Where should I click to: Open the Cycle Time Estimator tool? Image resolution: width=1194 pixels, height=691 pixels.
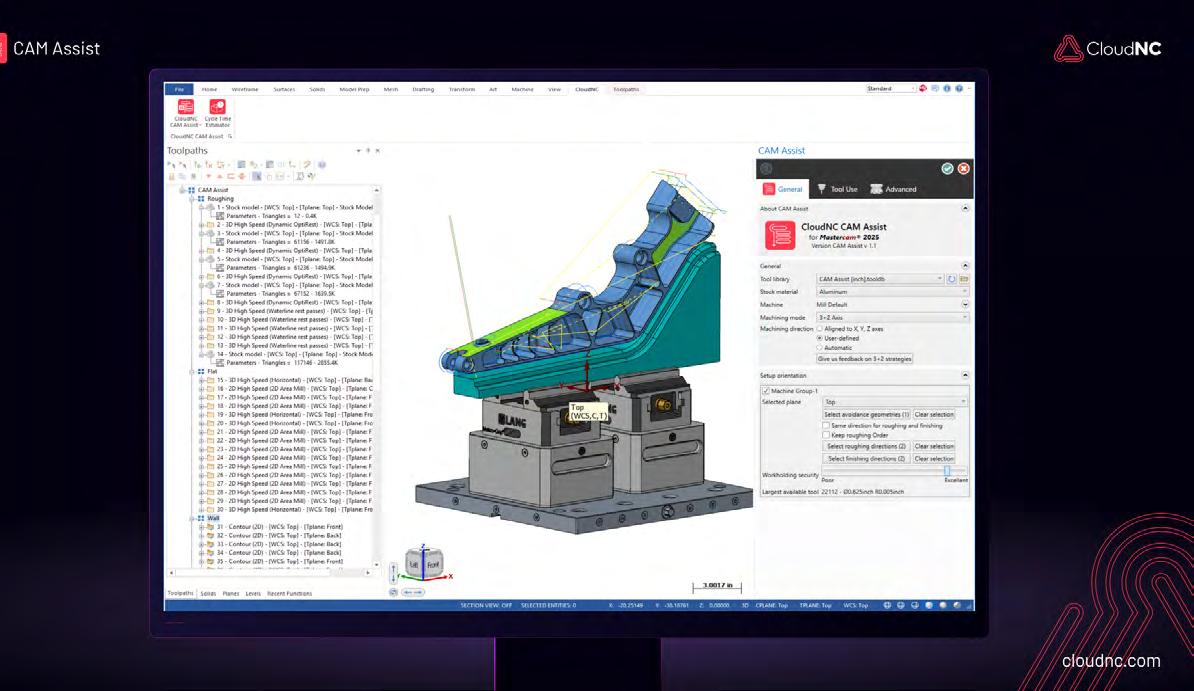tap(218, 113)
